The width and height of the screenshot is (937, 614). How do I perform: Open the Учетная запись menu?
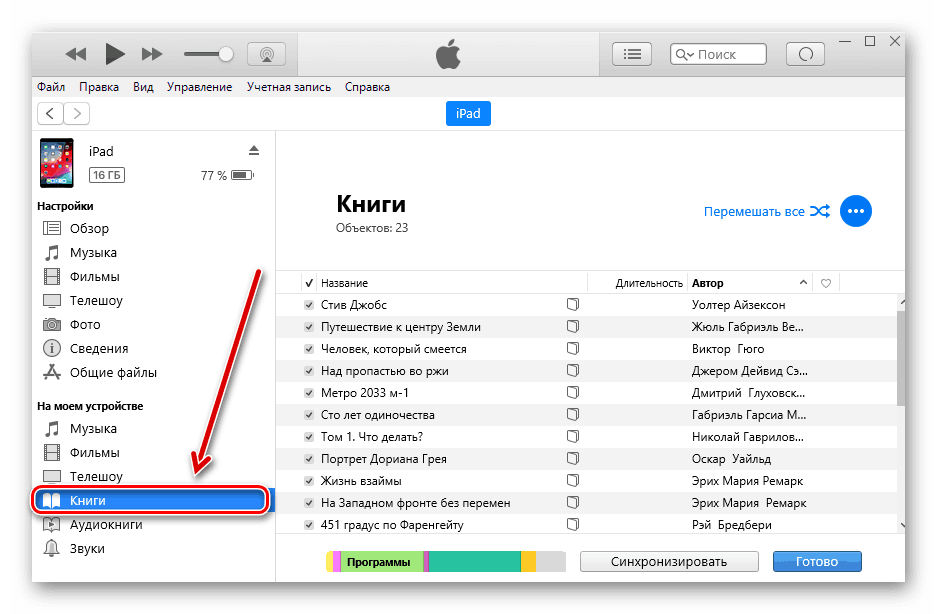(x=289, y=87)
